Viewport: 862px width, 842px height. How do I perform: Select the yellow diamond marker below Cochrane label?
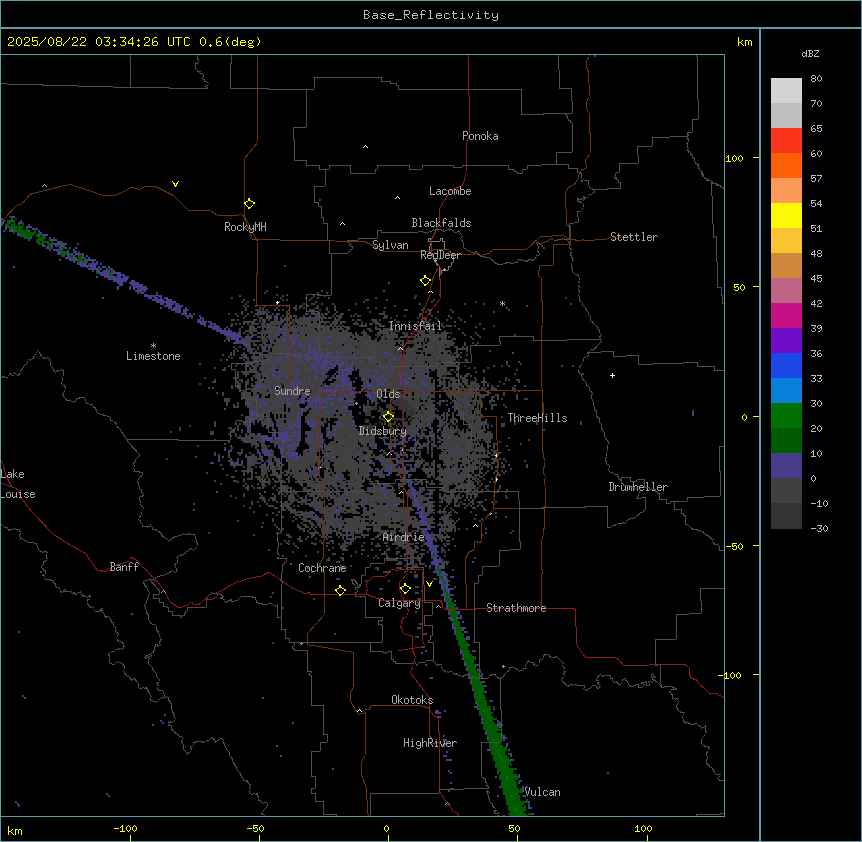click(340, 590)
